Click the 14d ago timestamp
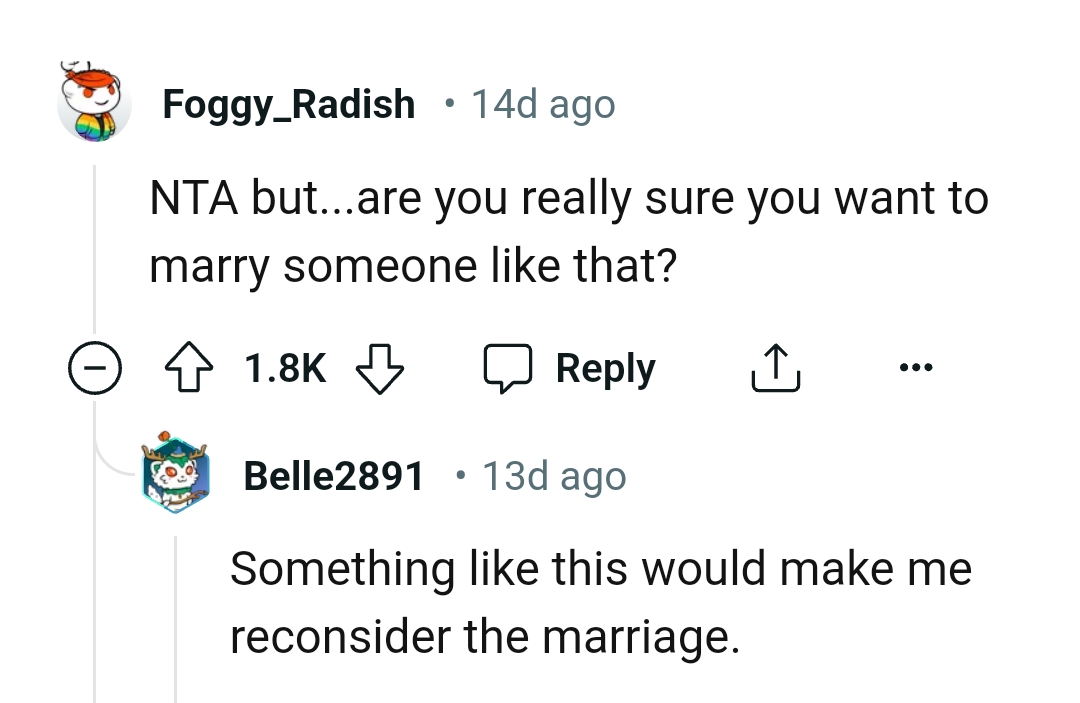 point(544,103)
